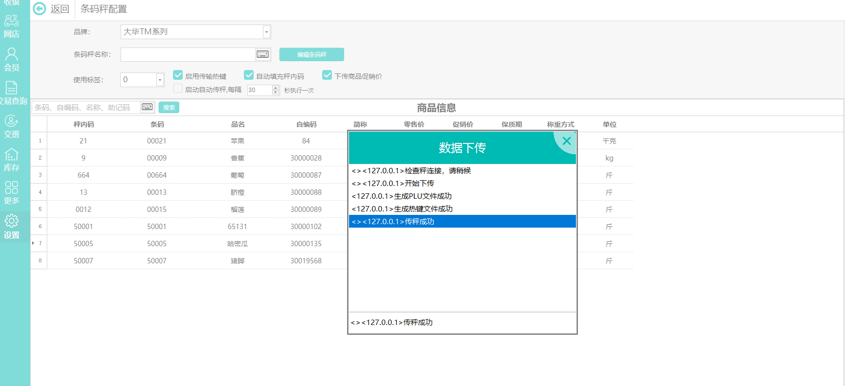
Task: Click the 保质期 column header
Action: [511, 124]
